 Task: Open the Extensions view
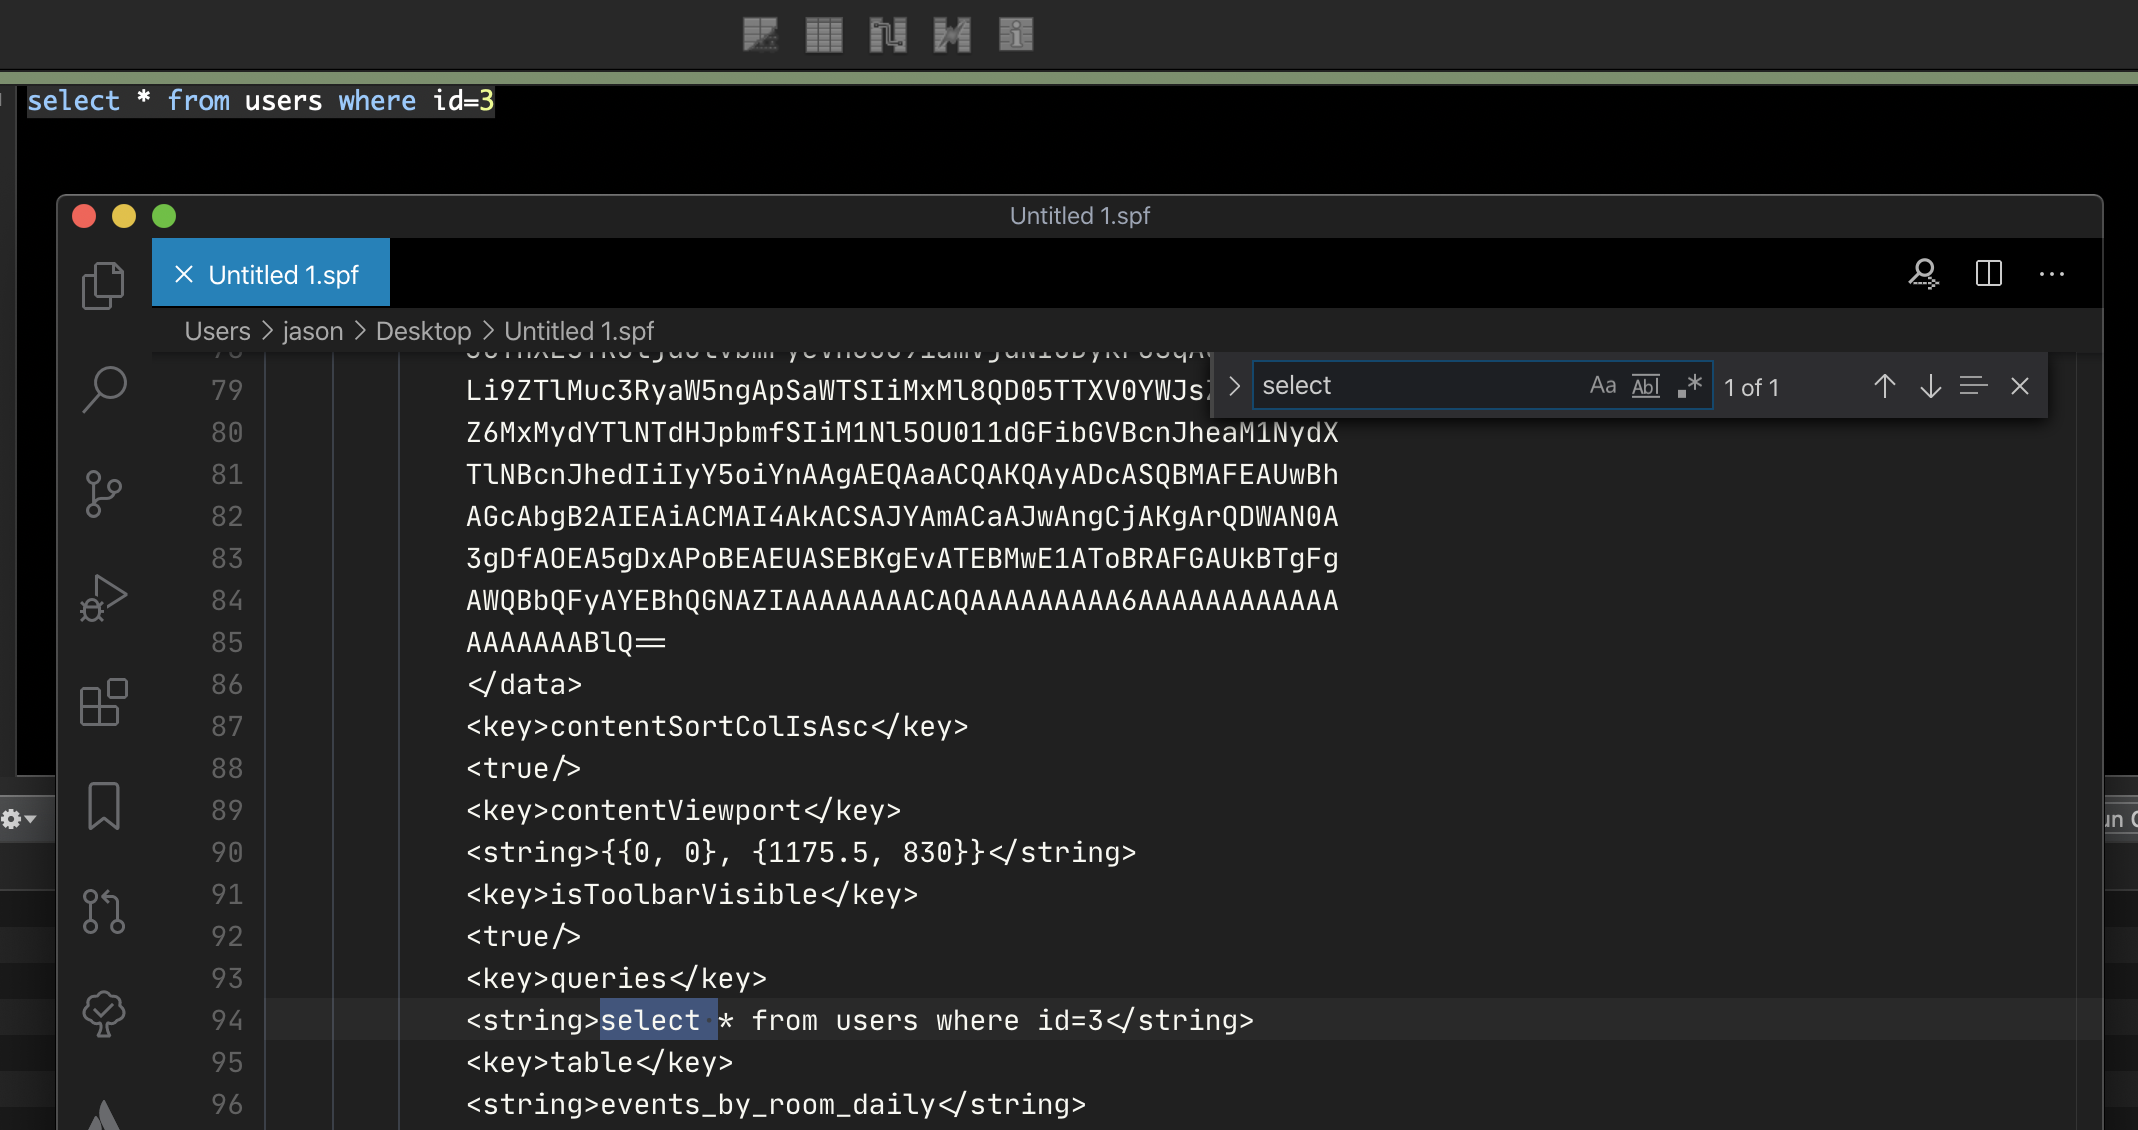click(x=103, y=702)
